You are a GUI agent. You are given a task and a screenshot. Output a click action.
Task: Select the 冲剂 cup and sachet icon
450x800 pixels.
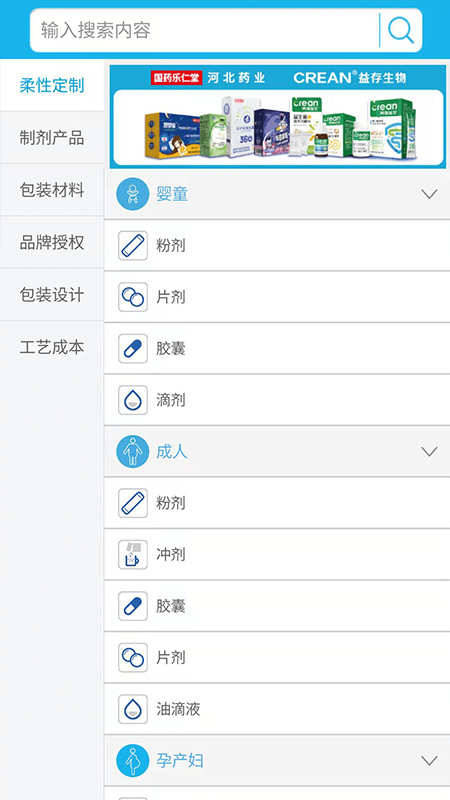133,555
